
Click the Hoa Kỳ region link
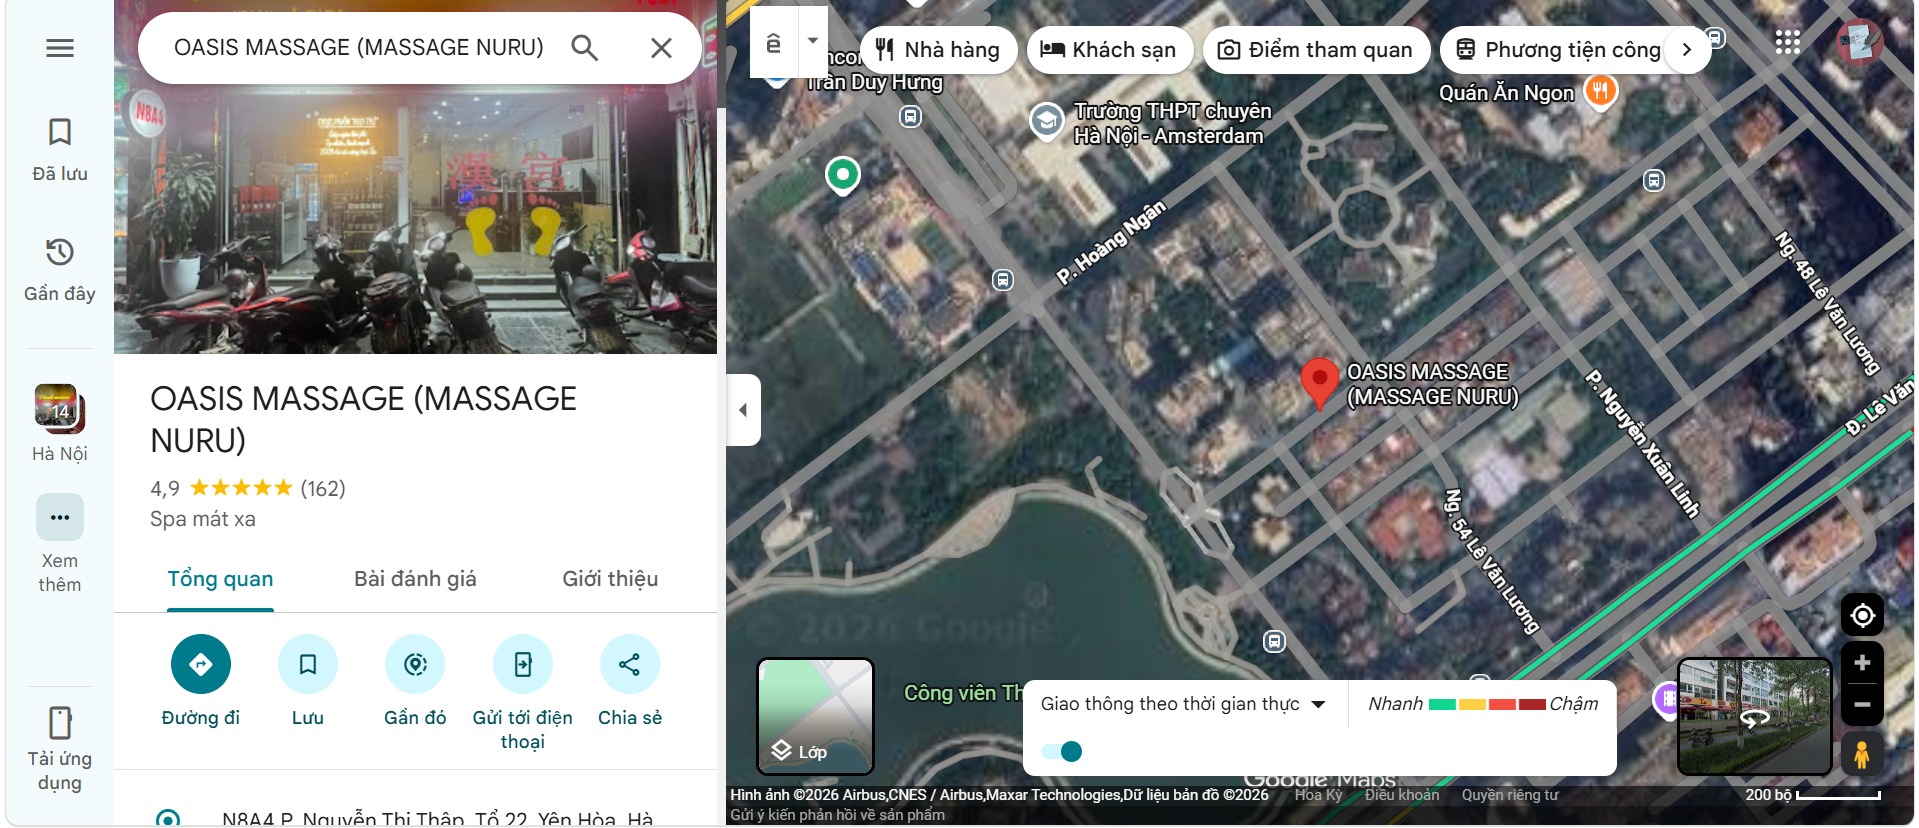pyautogui.click(x=1318, y=795)
